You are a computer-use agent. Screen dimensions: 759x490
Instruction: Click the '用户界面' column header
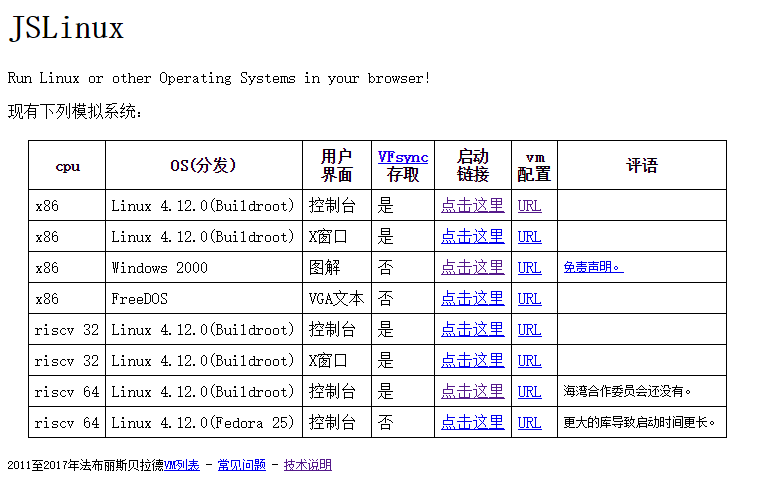336,166
